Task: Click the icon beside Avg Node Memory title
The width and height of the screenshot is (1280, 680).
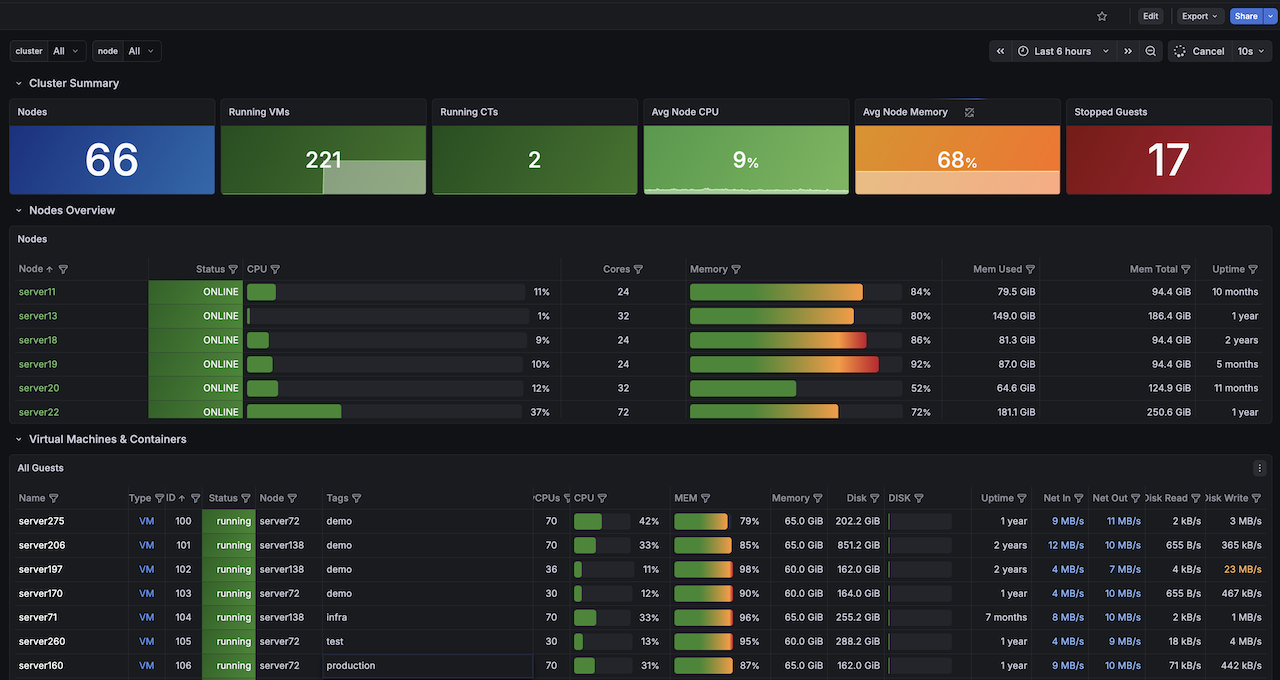Action: [969, 112]
